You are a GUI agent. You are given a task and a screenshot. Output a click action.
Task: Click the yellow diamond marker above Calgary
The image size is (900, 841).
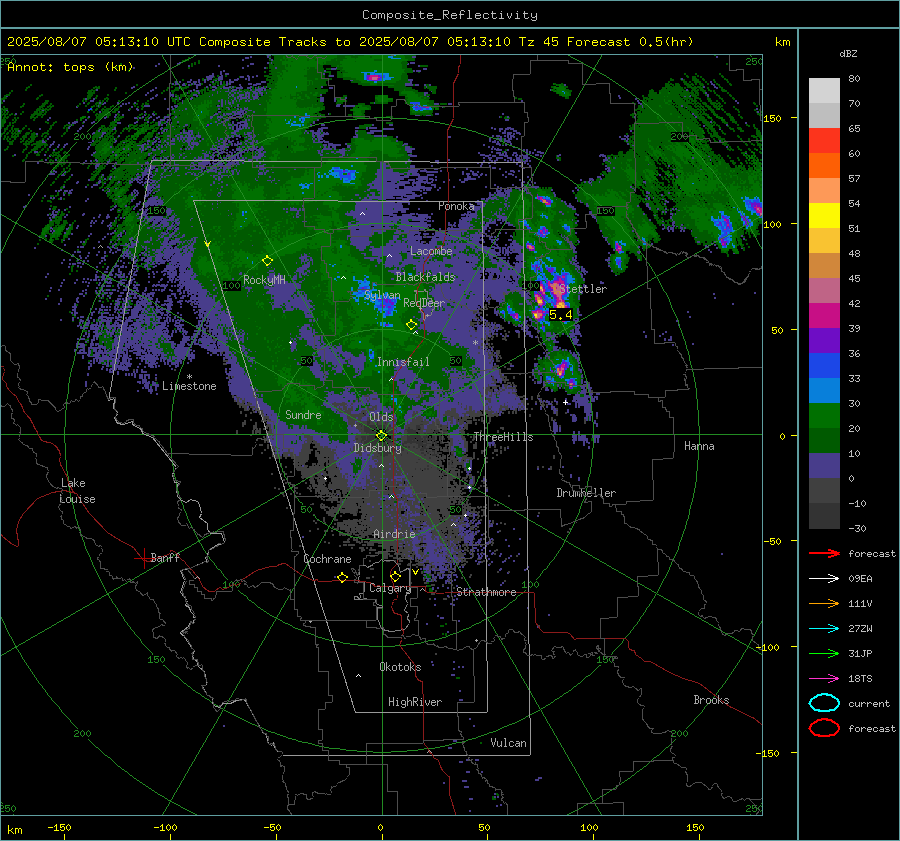395,576
